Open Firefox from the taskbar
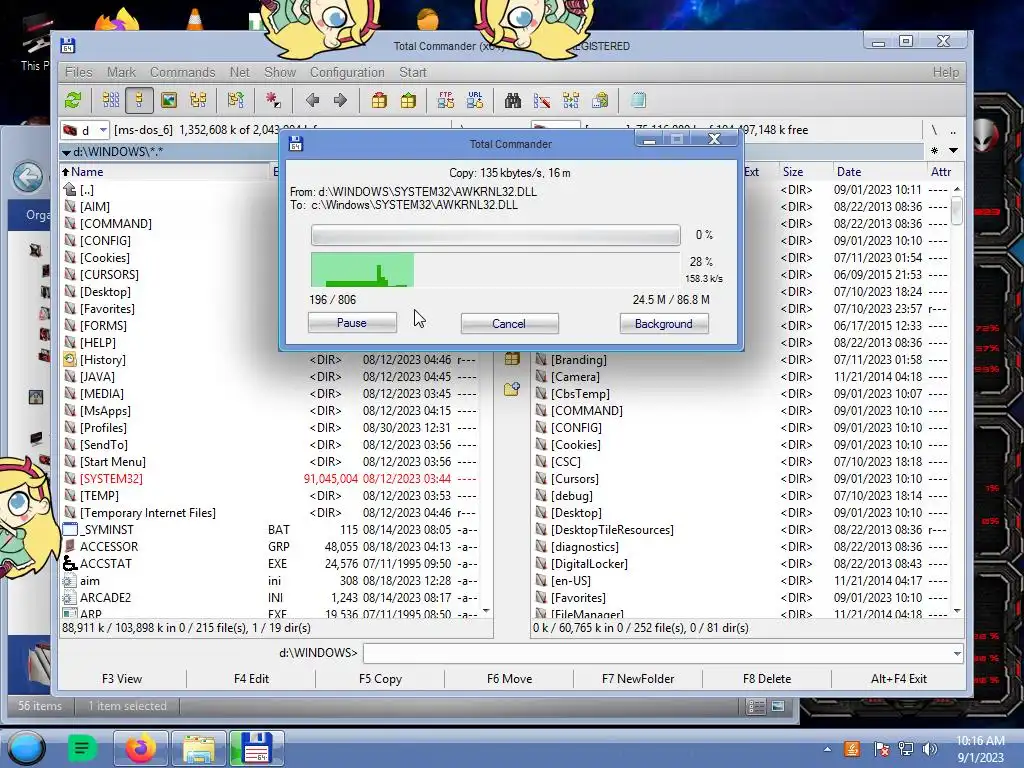 140,748
